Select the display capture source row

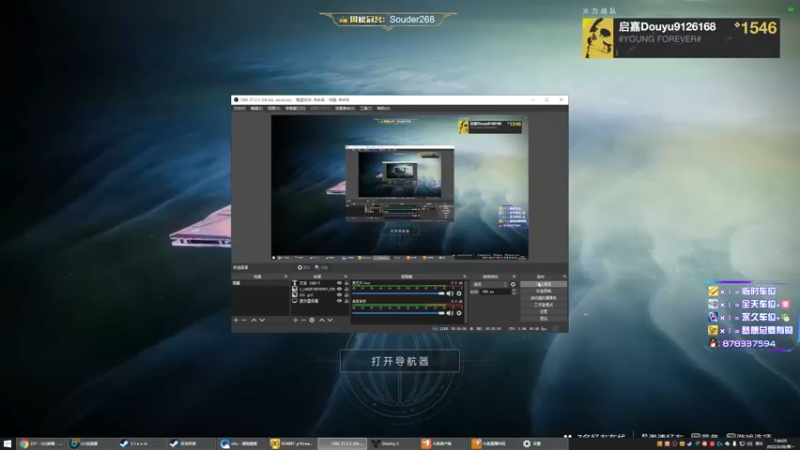(x=320, y=301)
